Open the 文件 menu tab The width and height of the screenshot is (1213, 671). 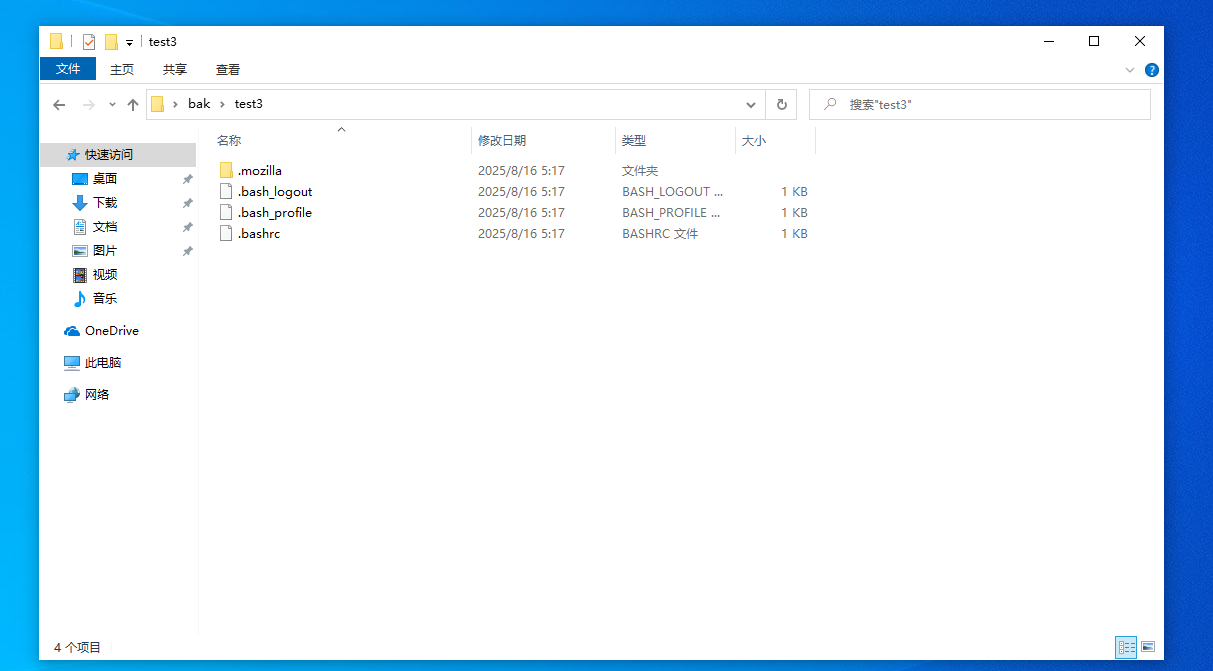pos(68,69)
